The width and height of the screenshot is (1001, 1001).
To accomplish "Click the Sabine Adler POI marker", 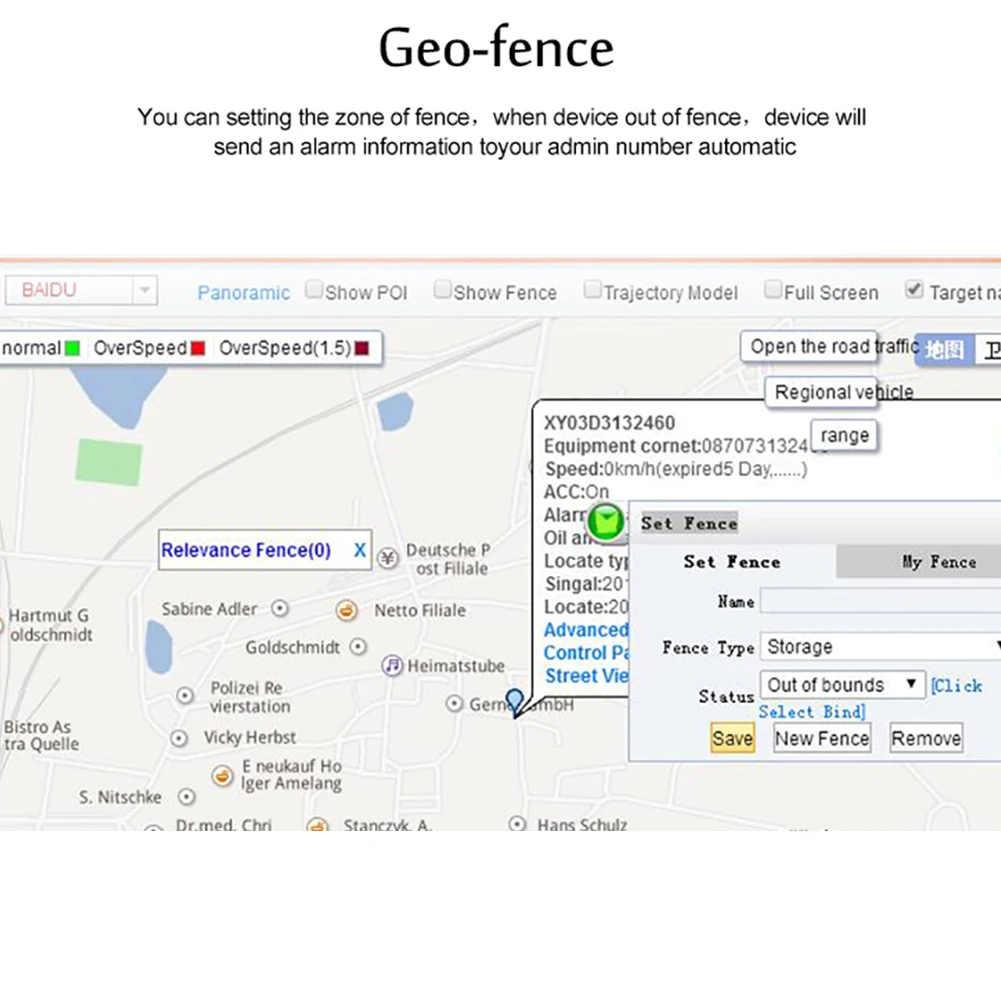I will [280, 608].
